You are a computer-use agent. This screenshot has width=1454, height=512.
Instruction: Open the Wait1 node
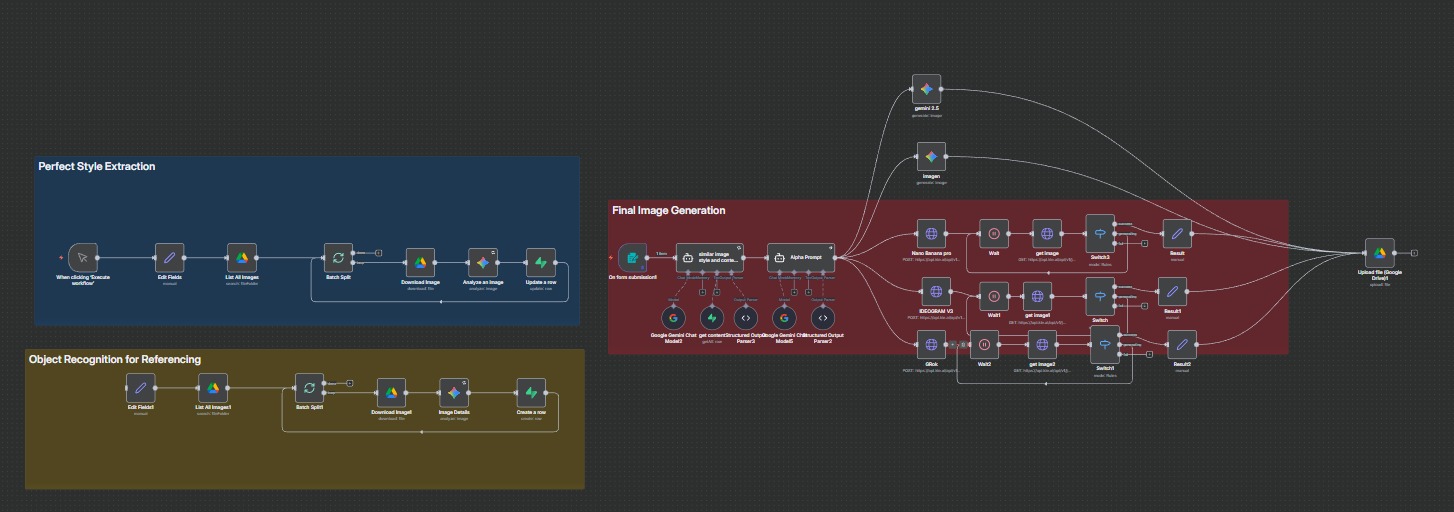point(992,296)
